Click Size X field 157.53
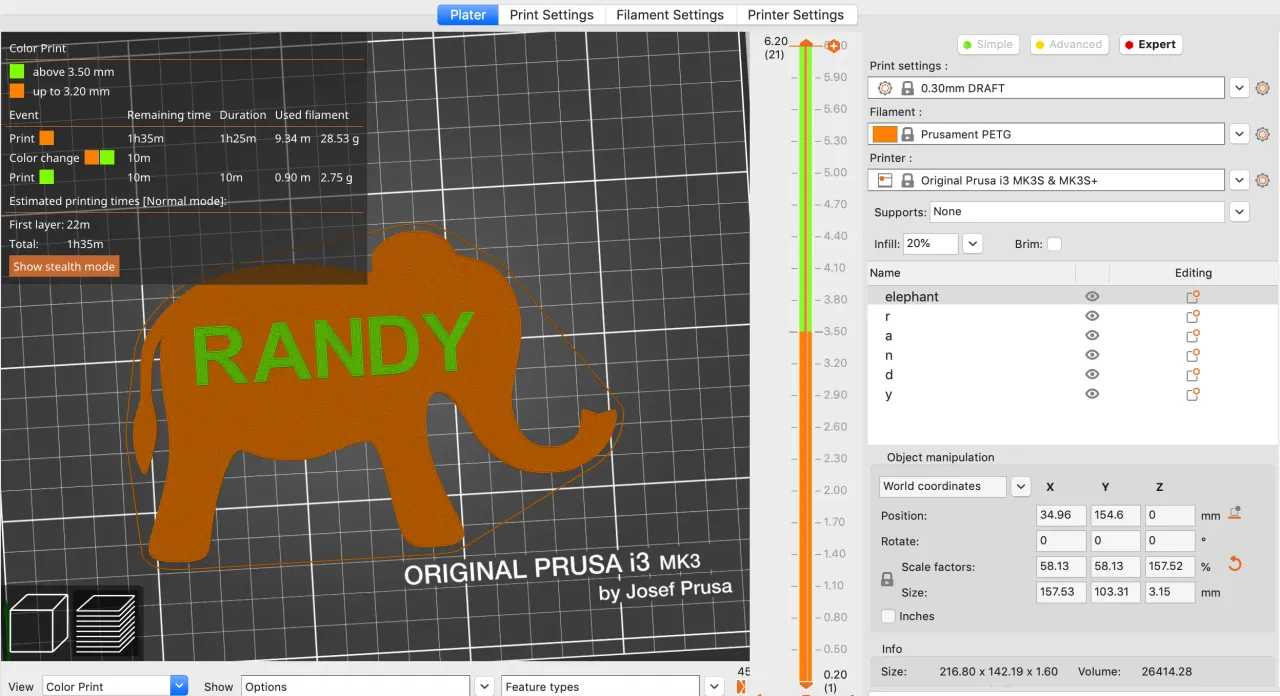 [x=1061, y=592]
